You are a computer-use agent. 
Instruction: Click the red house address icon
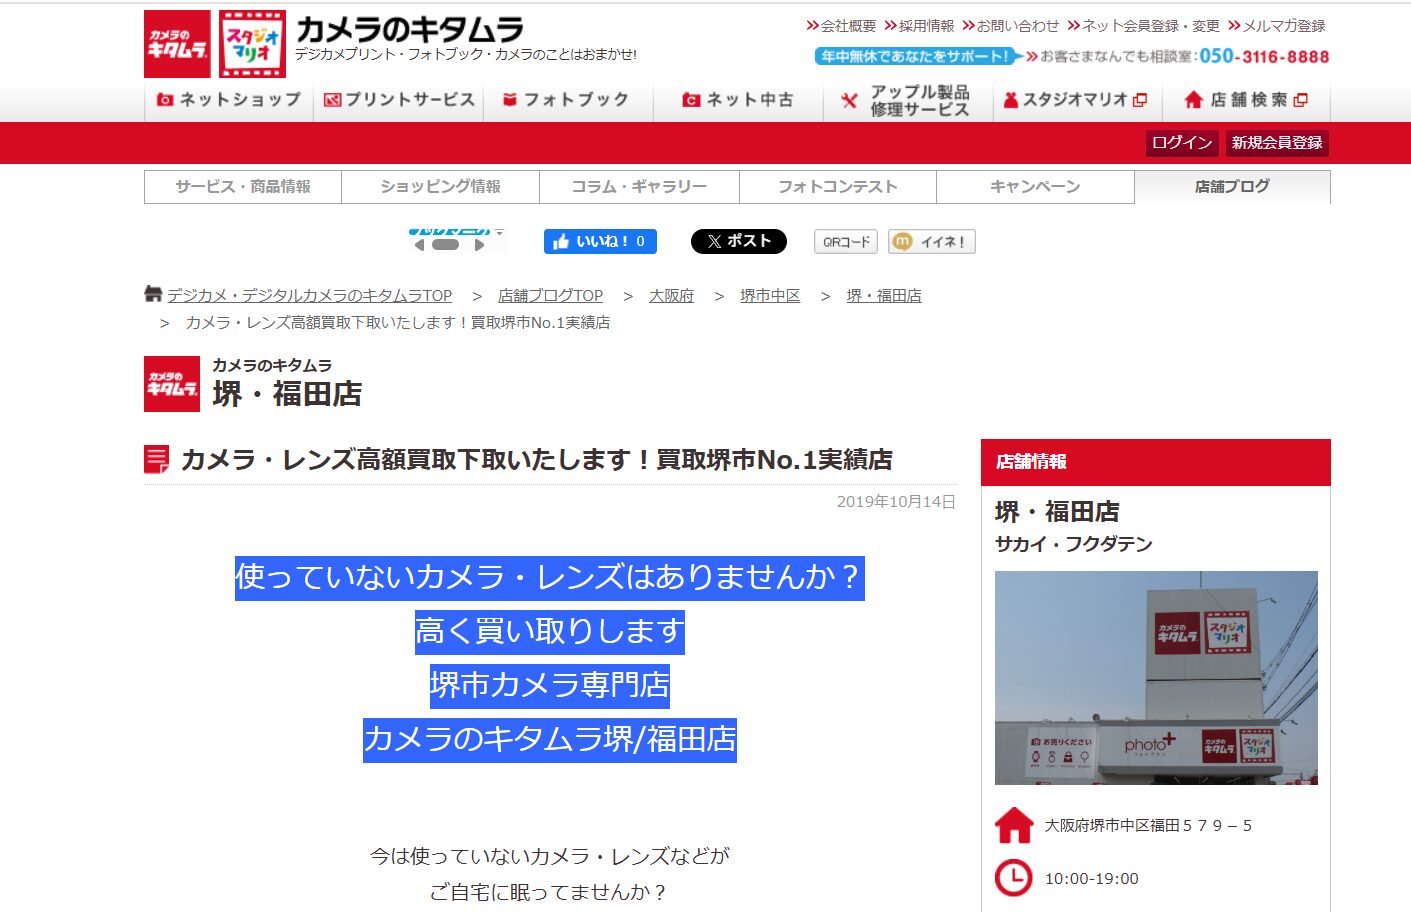point(1014,825)
